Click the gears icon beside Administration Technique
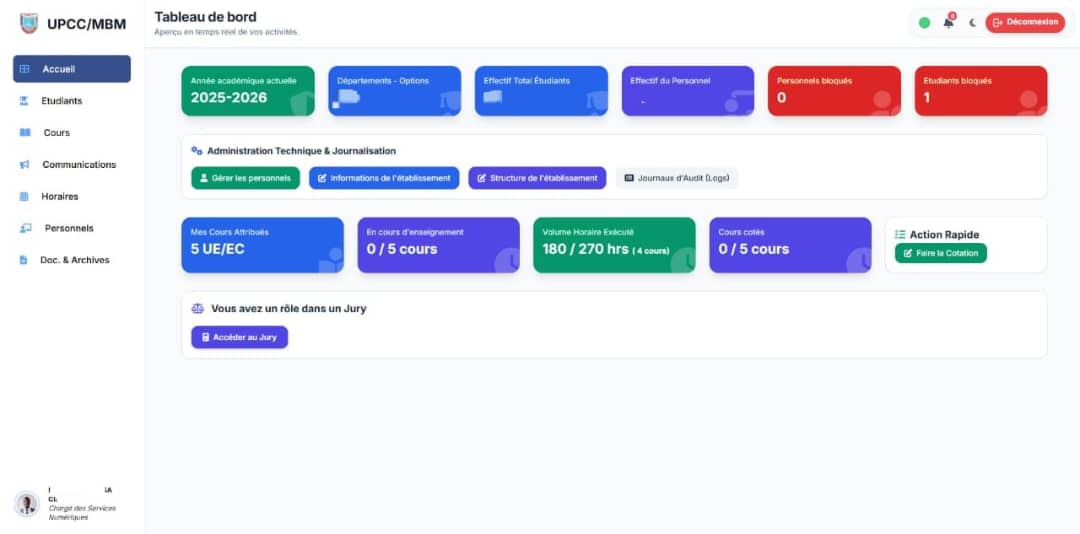Image resolution: width=1080 pixels, height=534 pixels. click(x=197, y=150)
